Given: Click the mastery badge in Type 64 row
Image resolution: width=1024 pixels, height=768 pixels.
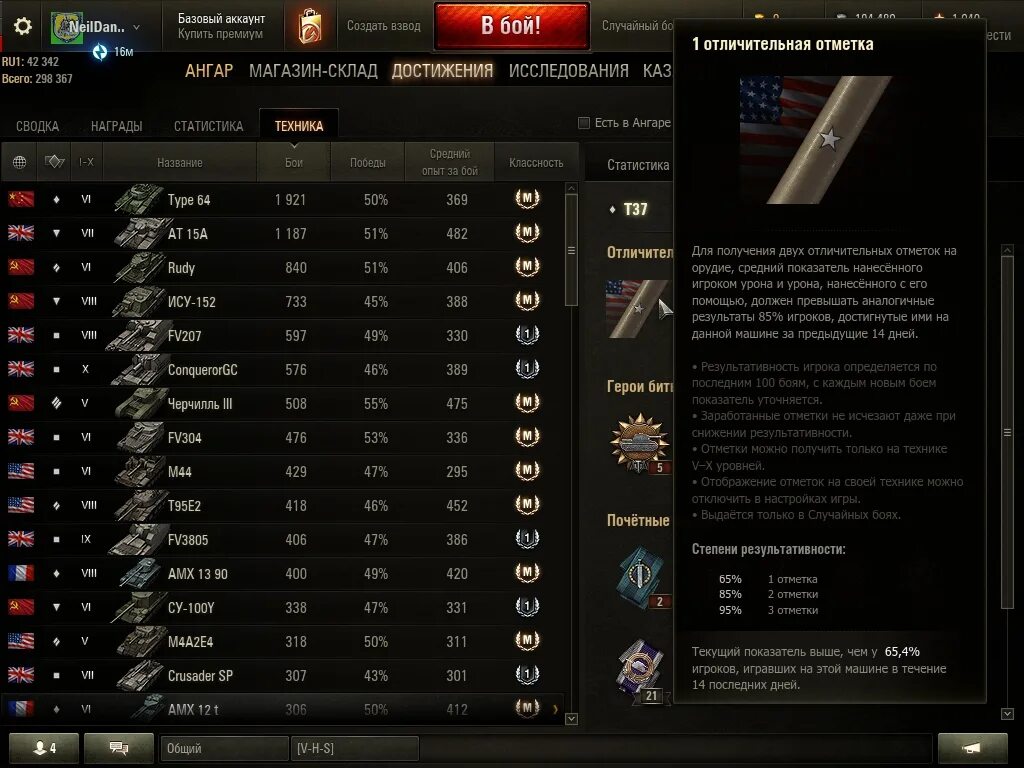Looking at the screenshot, I should tap(528, 199).
